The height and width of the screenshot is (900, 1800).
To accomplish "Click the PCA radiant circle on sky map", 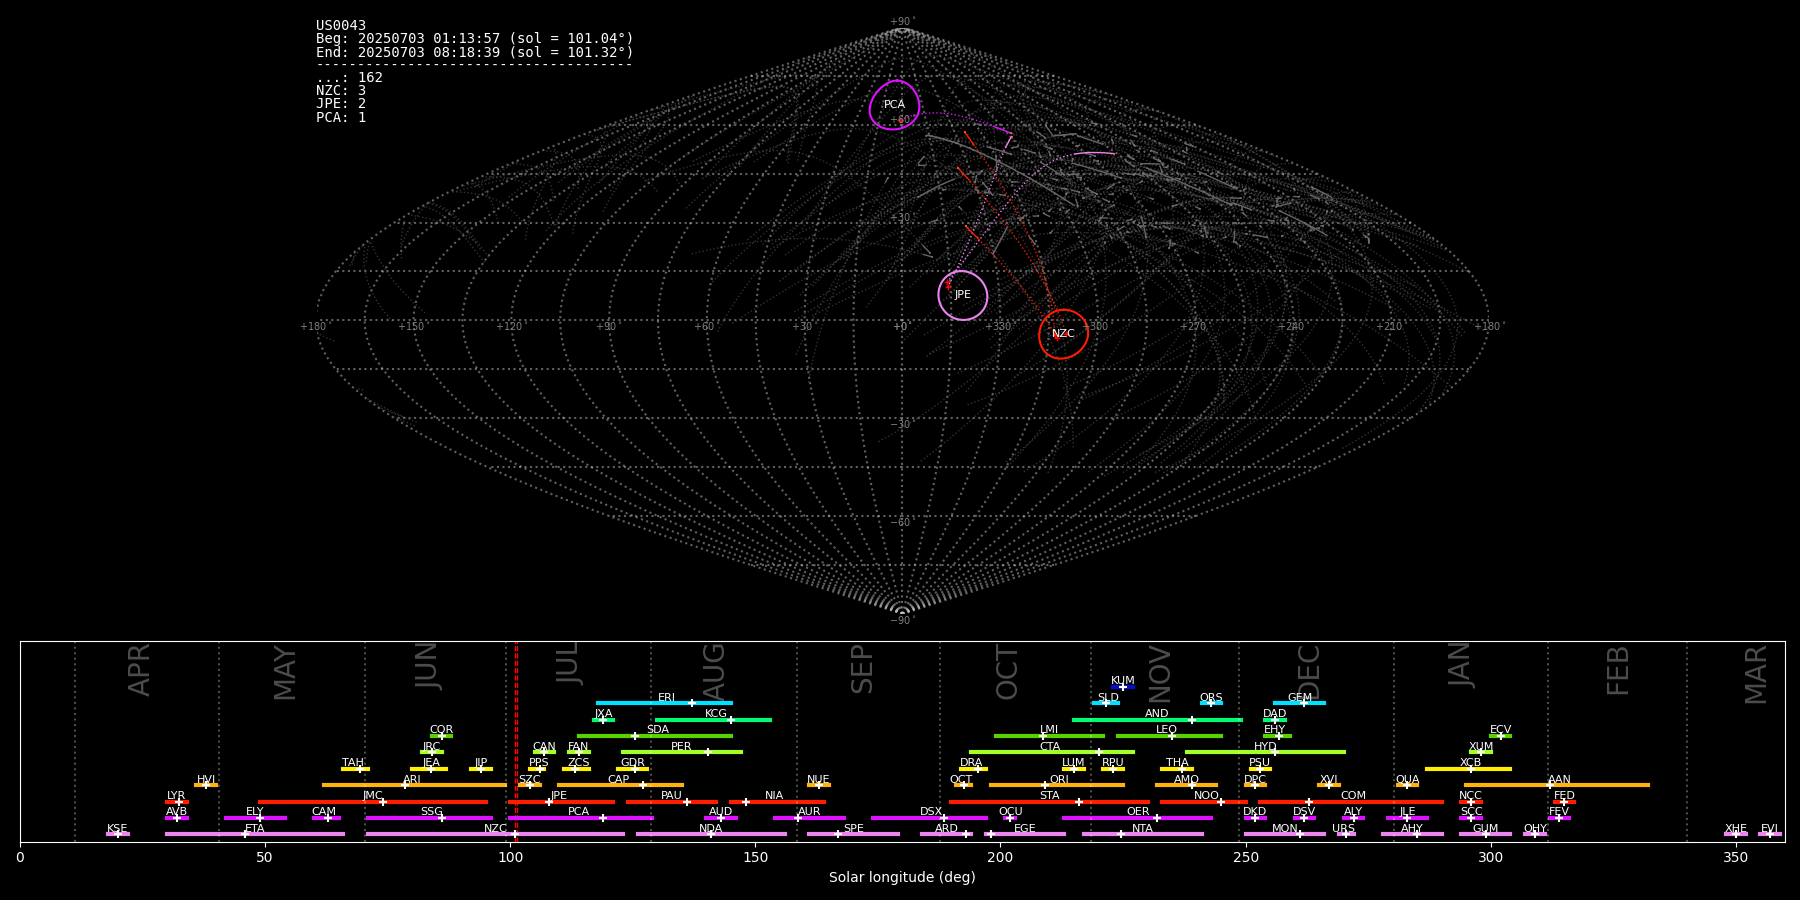I will click(894, 105).
